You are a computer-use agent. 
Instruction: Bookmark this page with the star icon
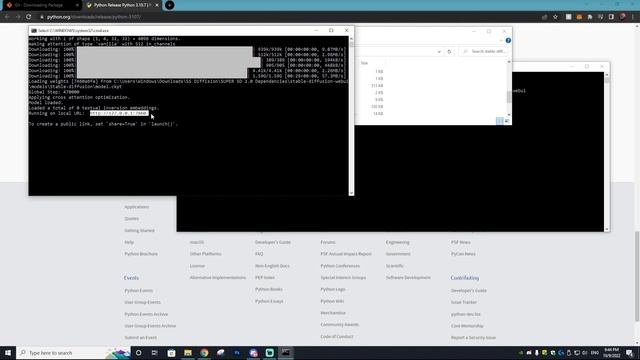pos(555,17)
